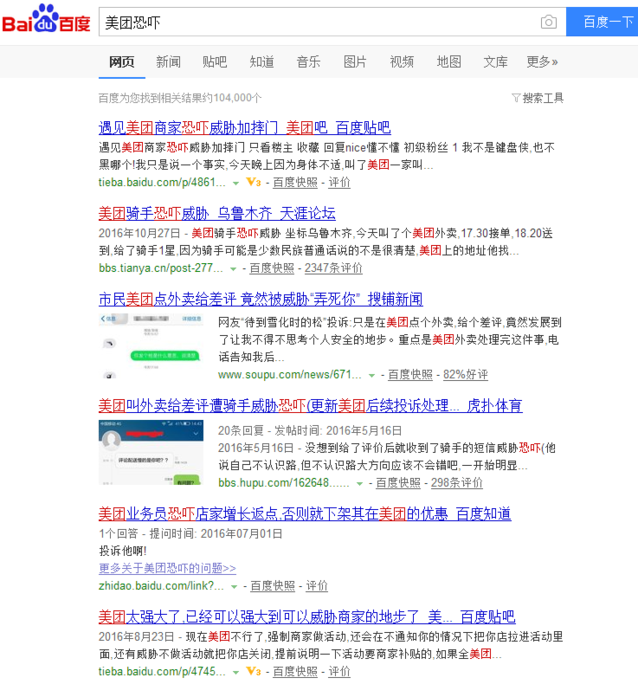
Task: Click URL www.soupu.com/news/671...
Action: (x=290, y=374)
